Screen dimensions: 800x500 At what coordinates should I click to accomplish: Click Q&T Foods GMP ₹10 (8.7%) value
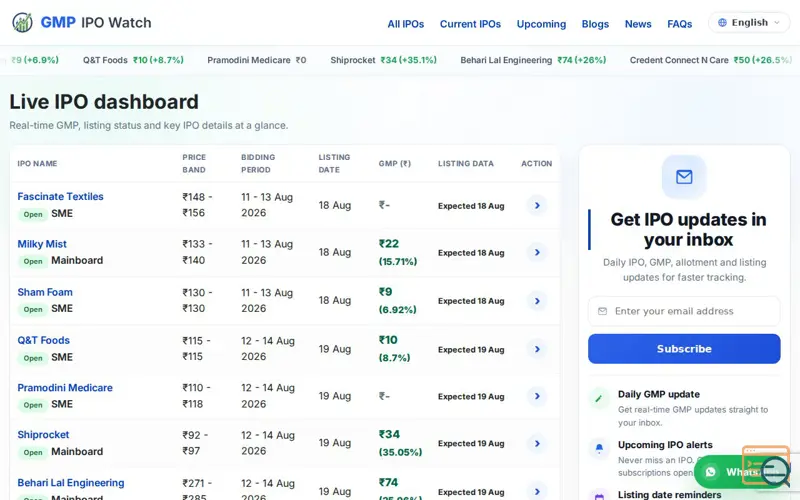point(394,348)
